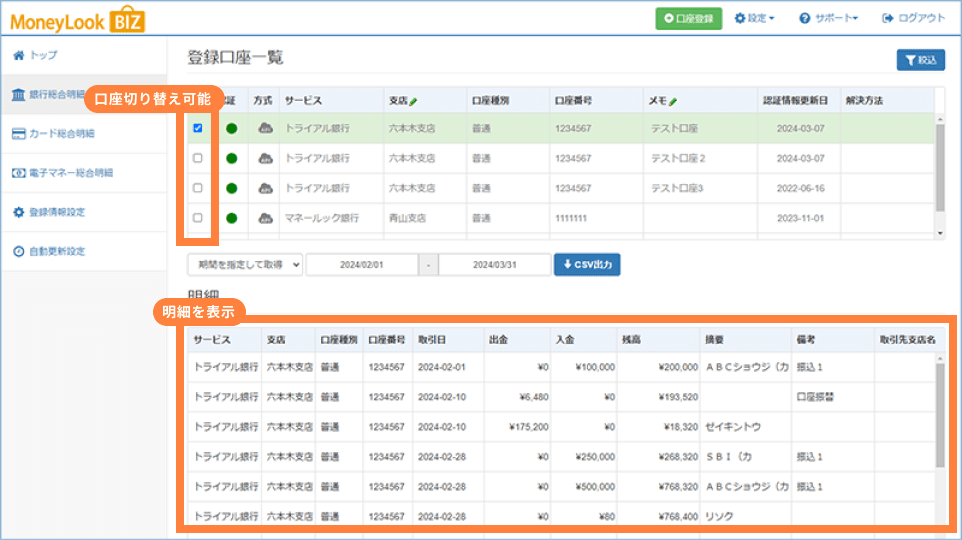Click the green status dot in テスト口座3 row
Image resolution: width=962 pixels, height=540 pixels.
pyautogui.click(x=231, y=188)
